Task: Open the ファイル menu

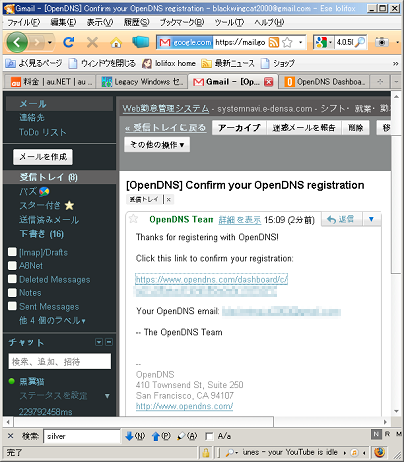Action: pyautogui.click(x=24, y=22)
